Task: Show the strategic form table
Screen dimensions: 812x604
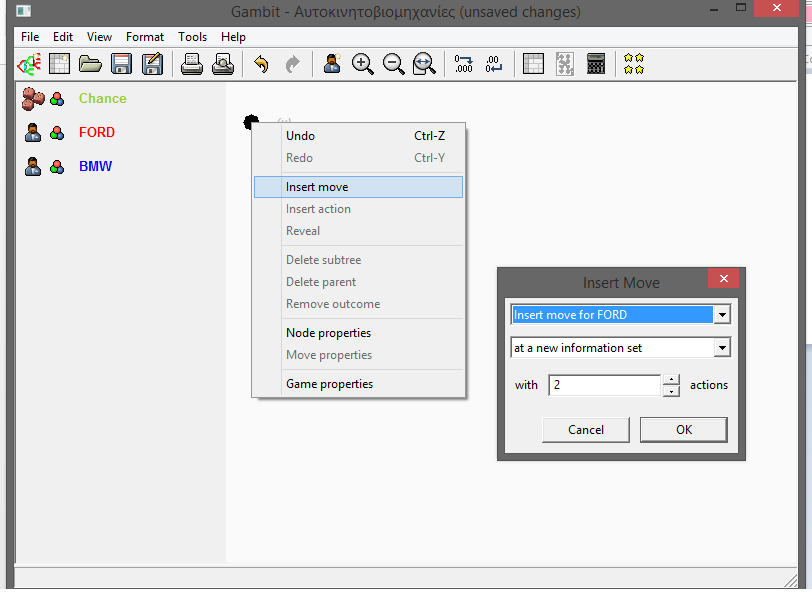Action: click(533, 64)
